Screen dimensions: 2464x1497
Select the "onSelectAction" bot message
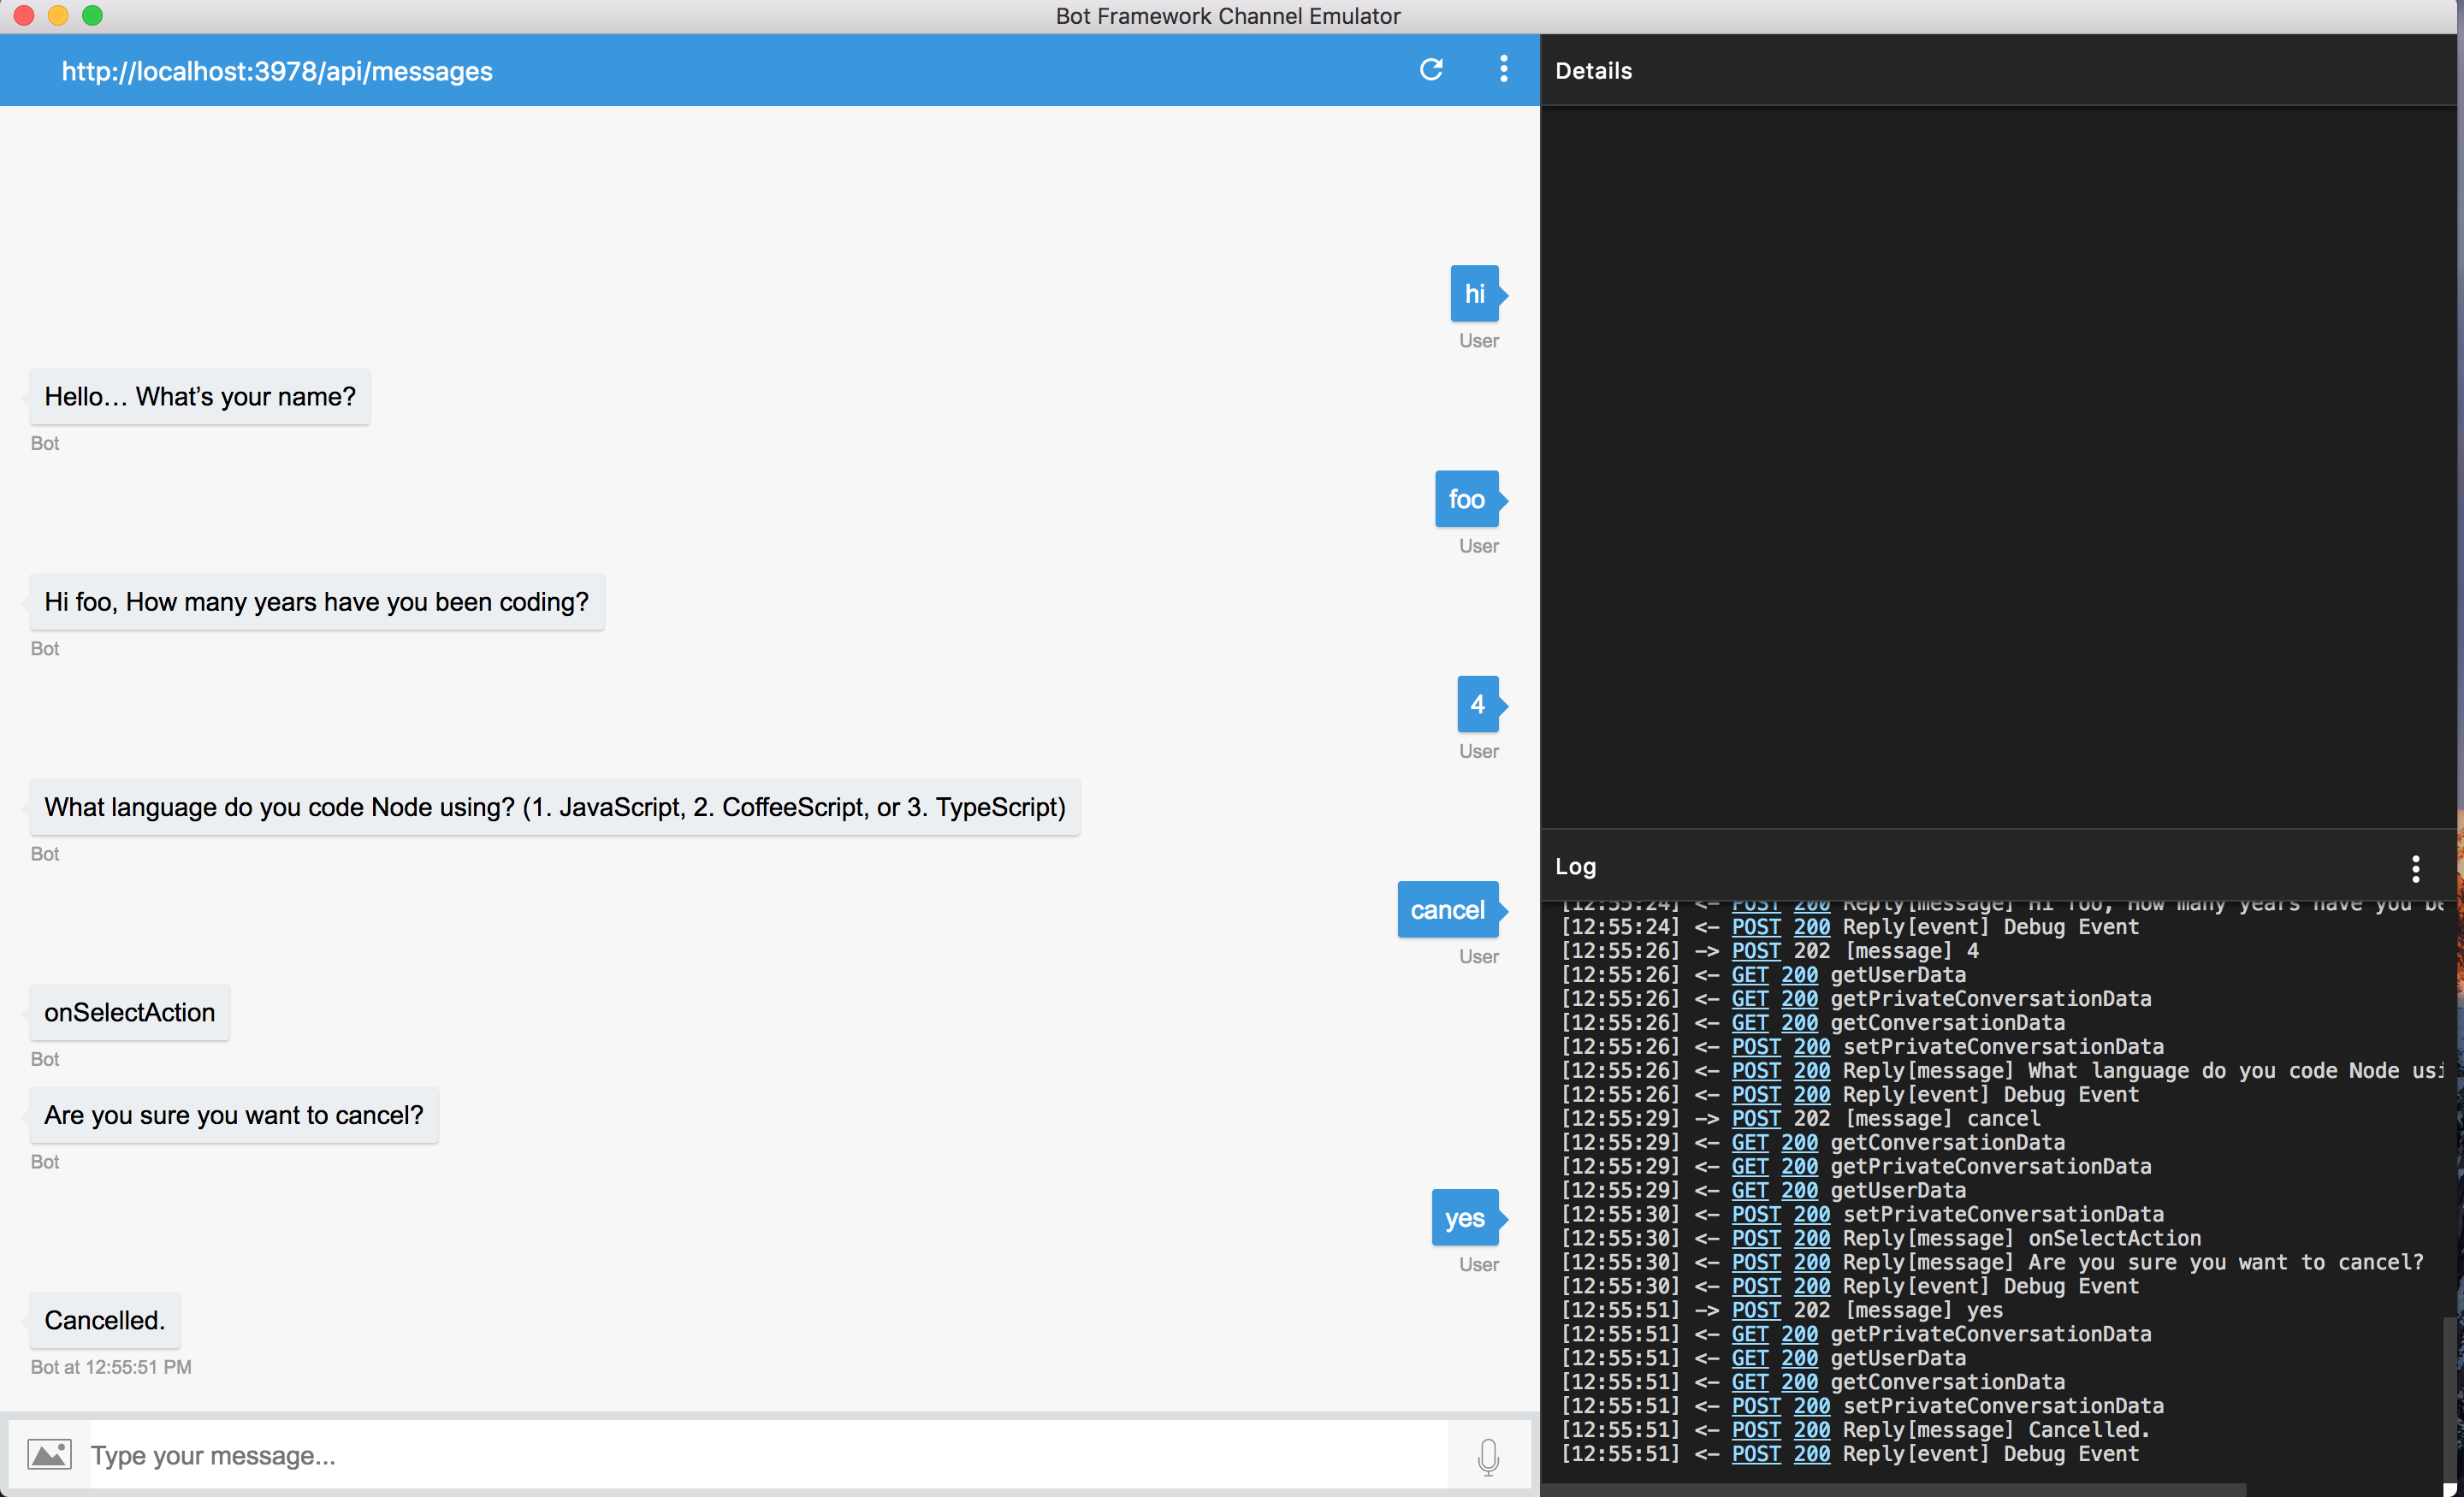click(130, 1012)
